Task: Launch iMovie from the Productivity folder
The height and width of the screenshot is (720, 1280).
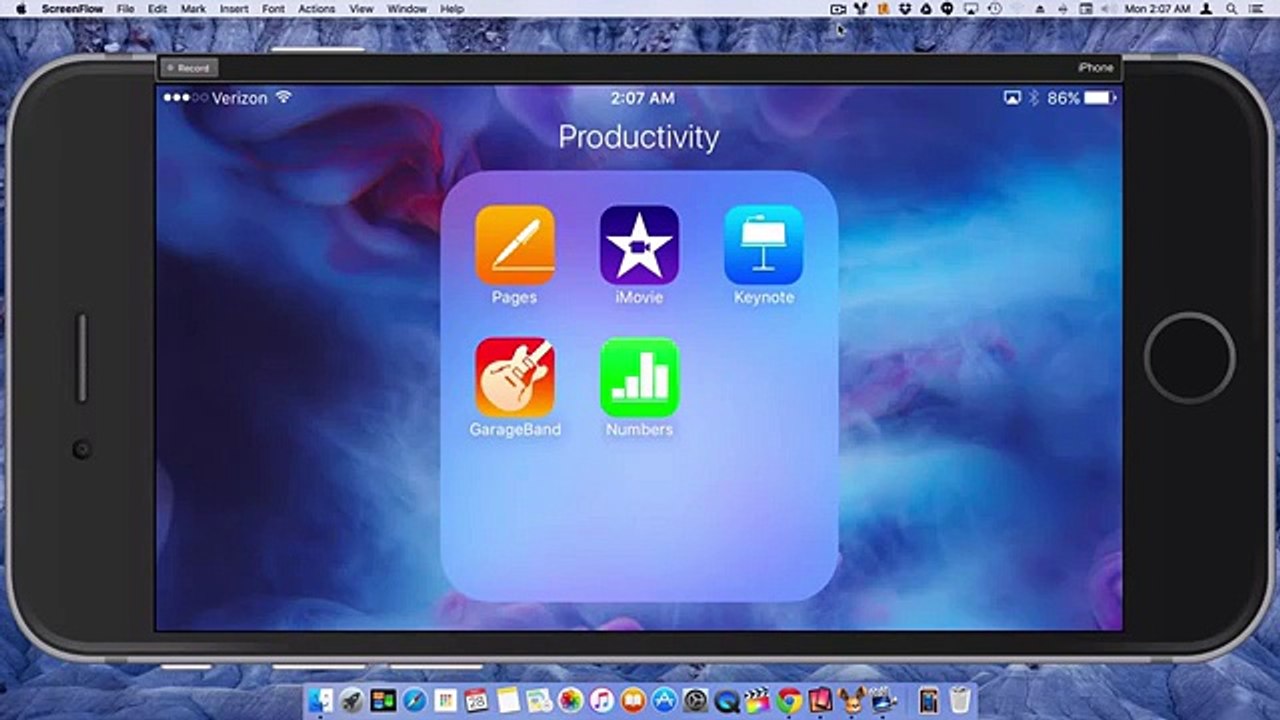Action: (x=639, y=245)
